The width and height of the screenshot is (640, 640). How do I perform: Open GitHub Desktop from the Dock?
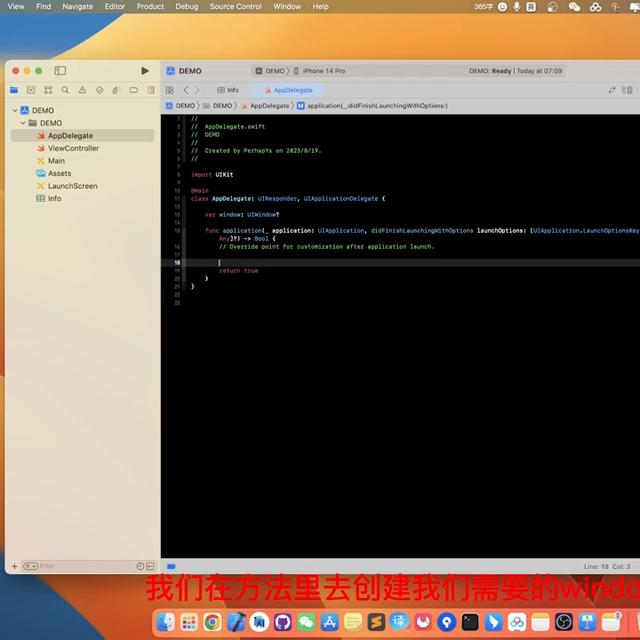pos(283,622)
